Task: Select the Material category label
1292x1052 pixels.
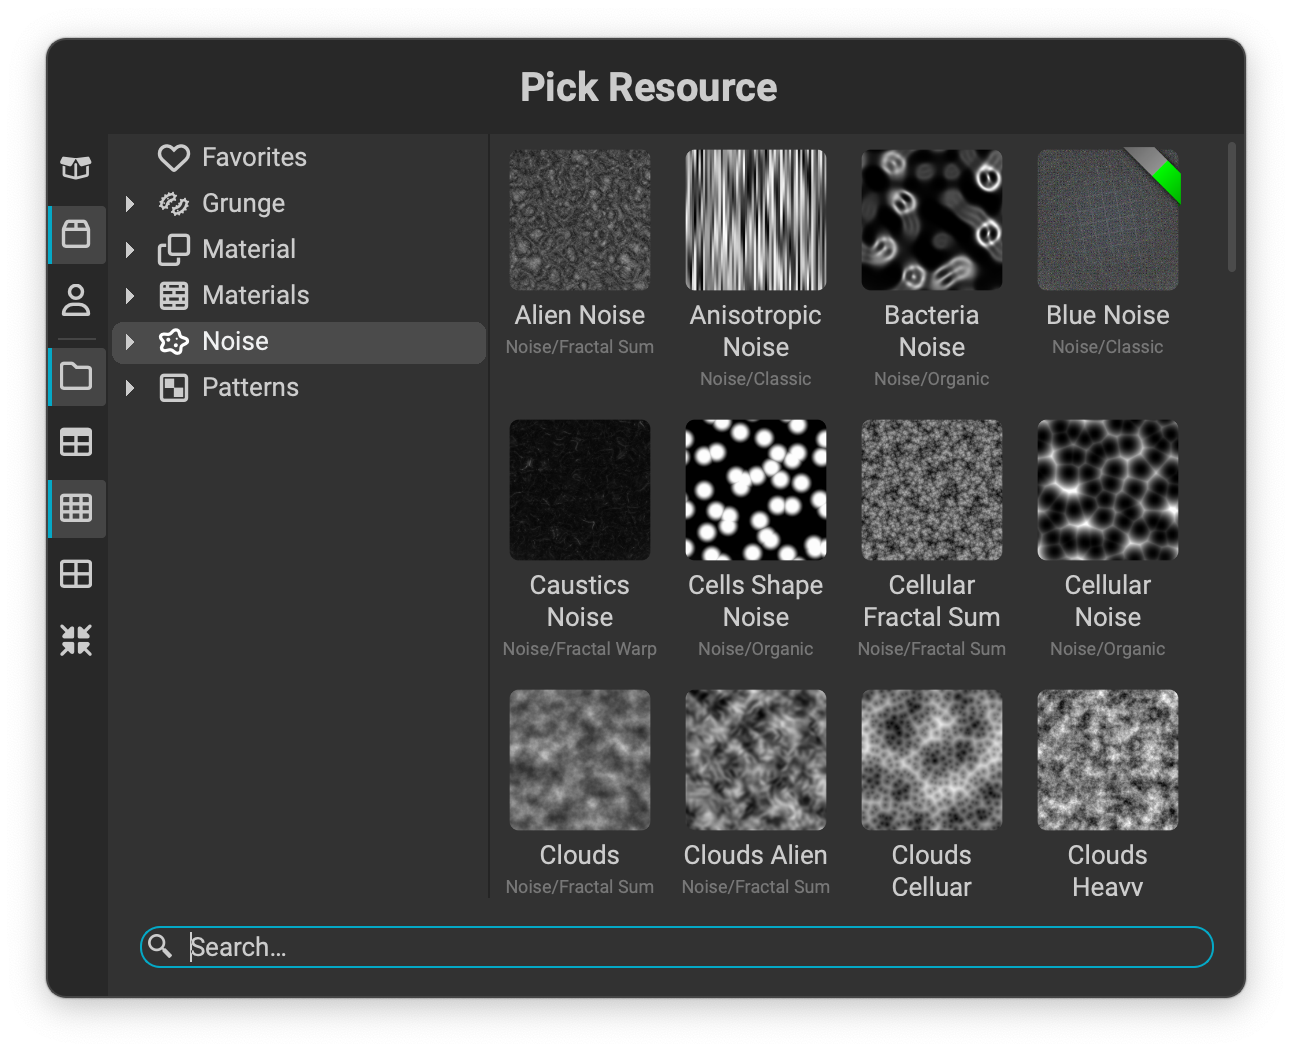Action: pos(249,249)
